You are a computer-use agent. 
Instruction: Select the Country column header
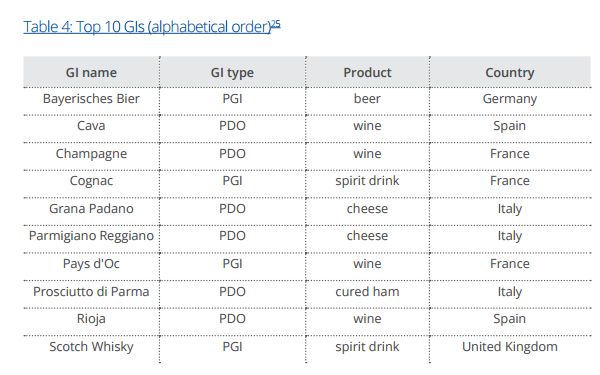pos(510,72)
